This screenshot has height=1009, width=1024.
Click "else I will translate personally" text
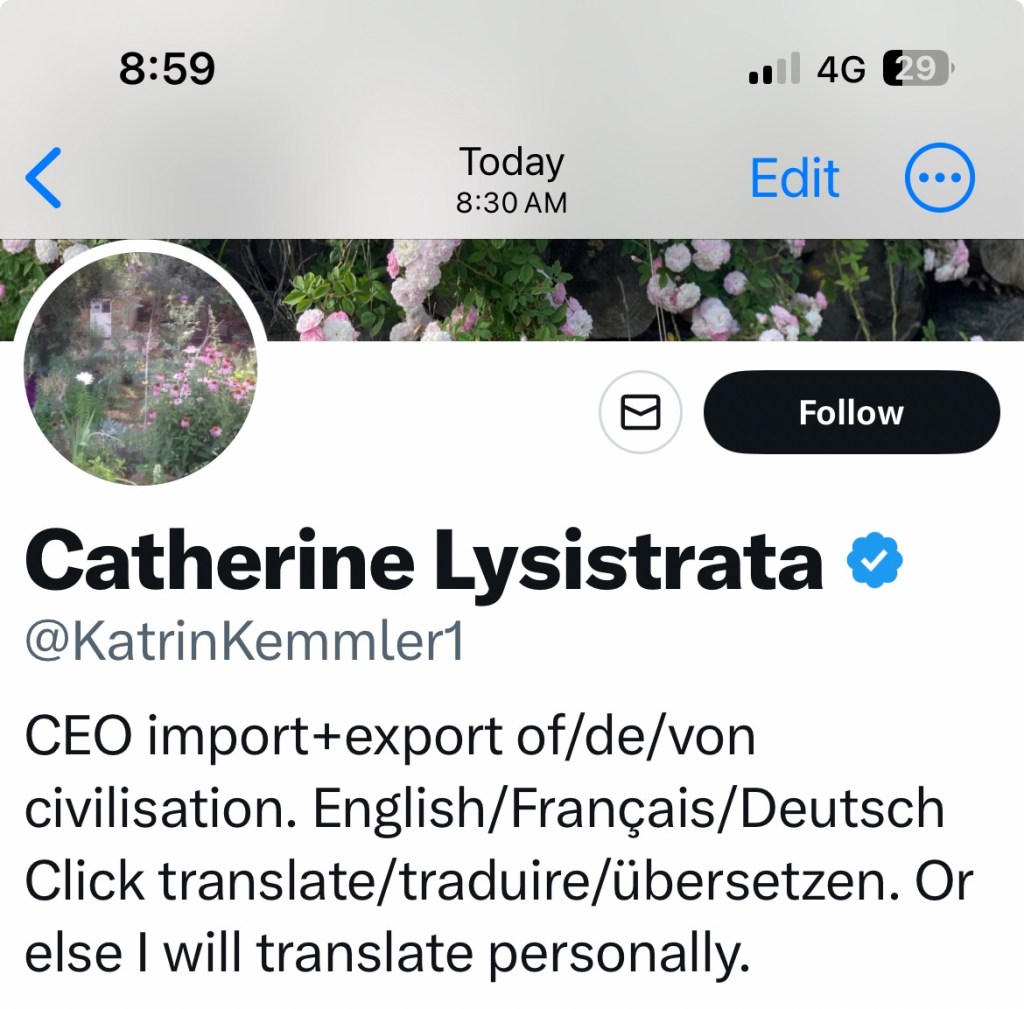[386, 954]
